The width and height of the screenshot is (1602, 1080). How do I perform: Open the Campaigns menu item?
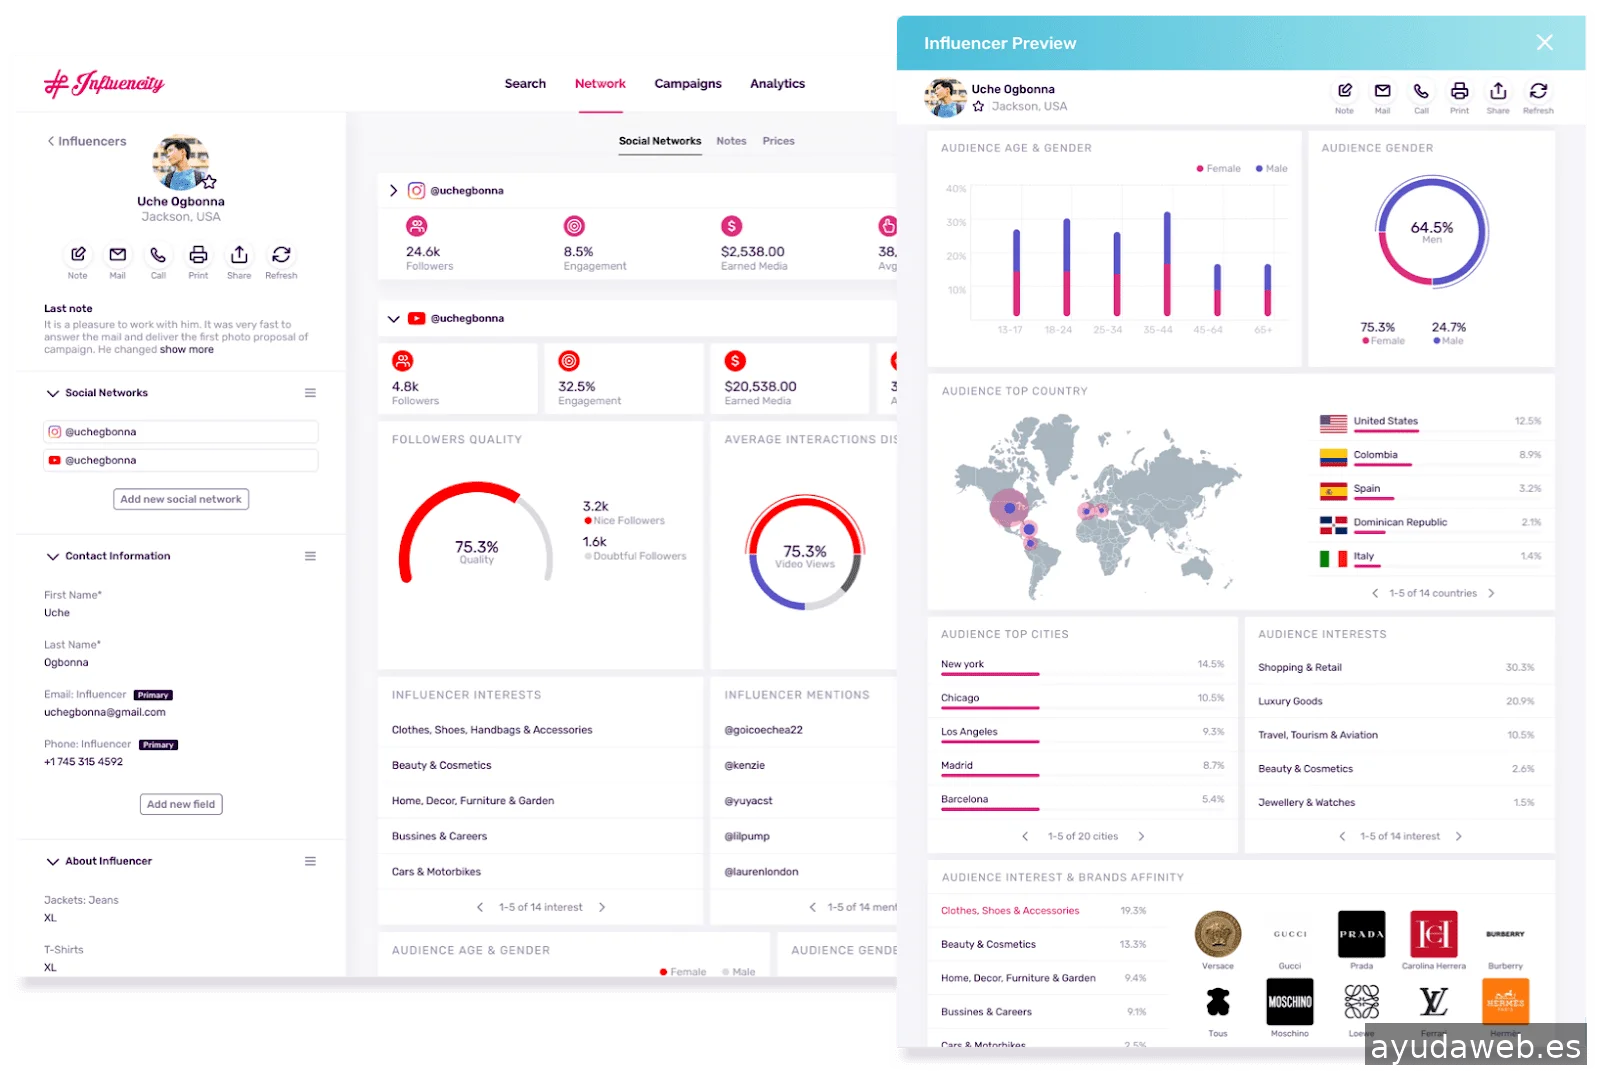point(687,84)
